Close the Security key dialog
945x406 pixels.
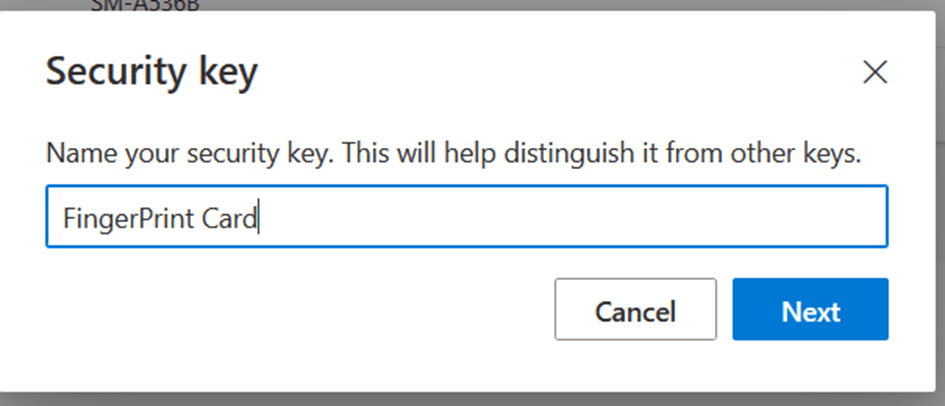click(875, 72)
